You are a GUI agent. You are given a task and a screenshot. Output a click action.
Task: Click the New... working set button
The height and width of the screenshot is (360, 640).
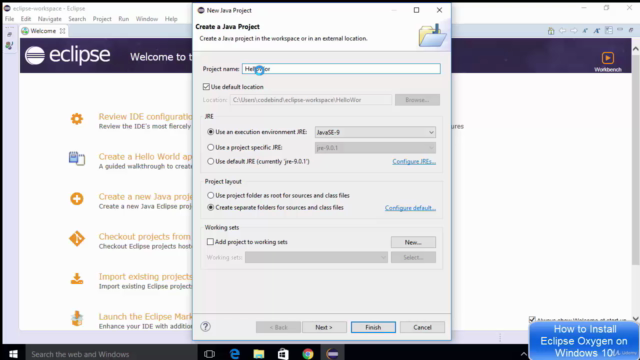click(x=413, y=242)
